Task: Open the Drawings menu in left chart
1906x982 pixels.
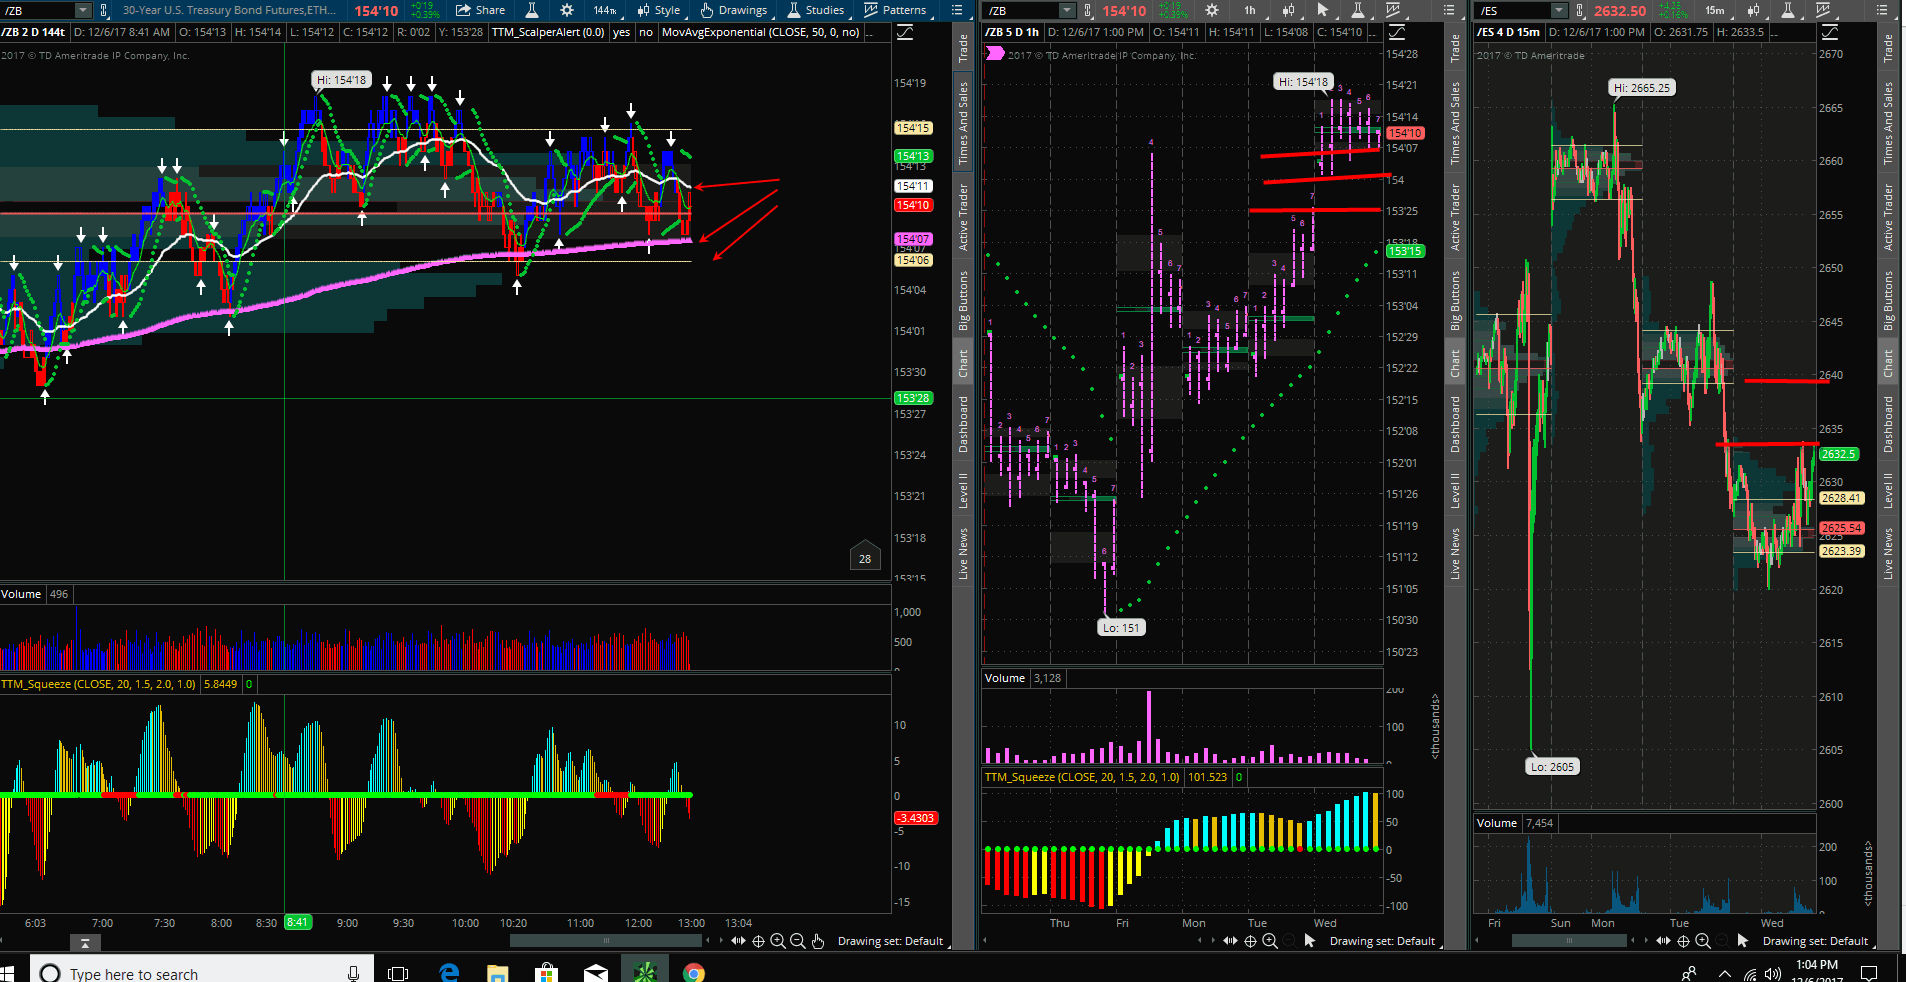Action: (x=734, y=10)
